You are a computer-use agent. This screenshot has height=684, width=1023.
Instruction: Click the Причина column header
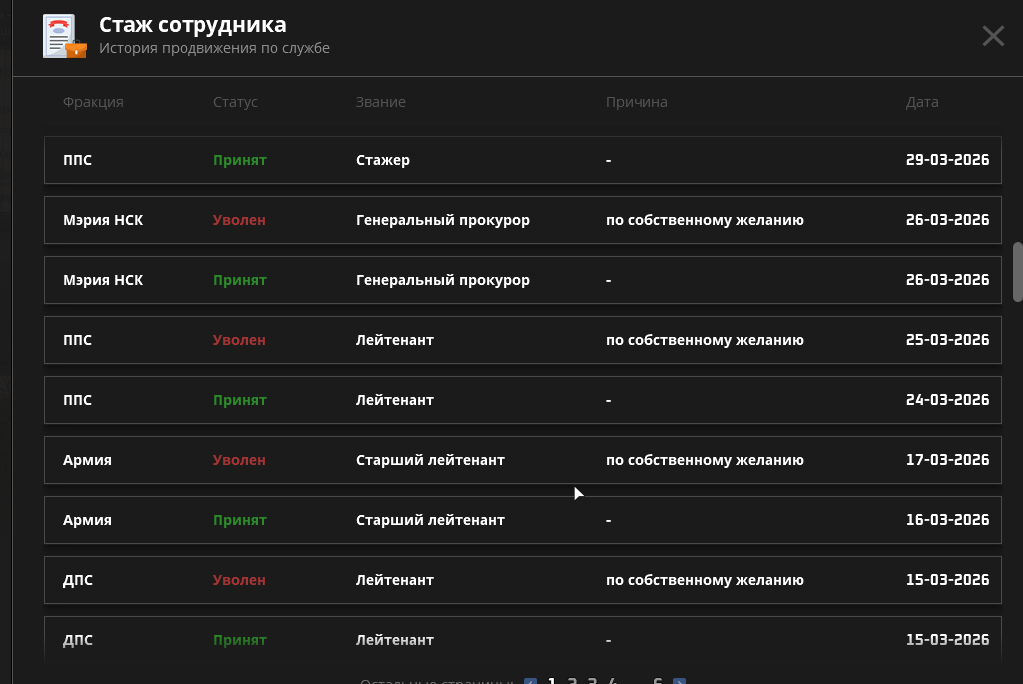click(636, 102)
